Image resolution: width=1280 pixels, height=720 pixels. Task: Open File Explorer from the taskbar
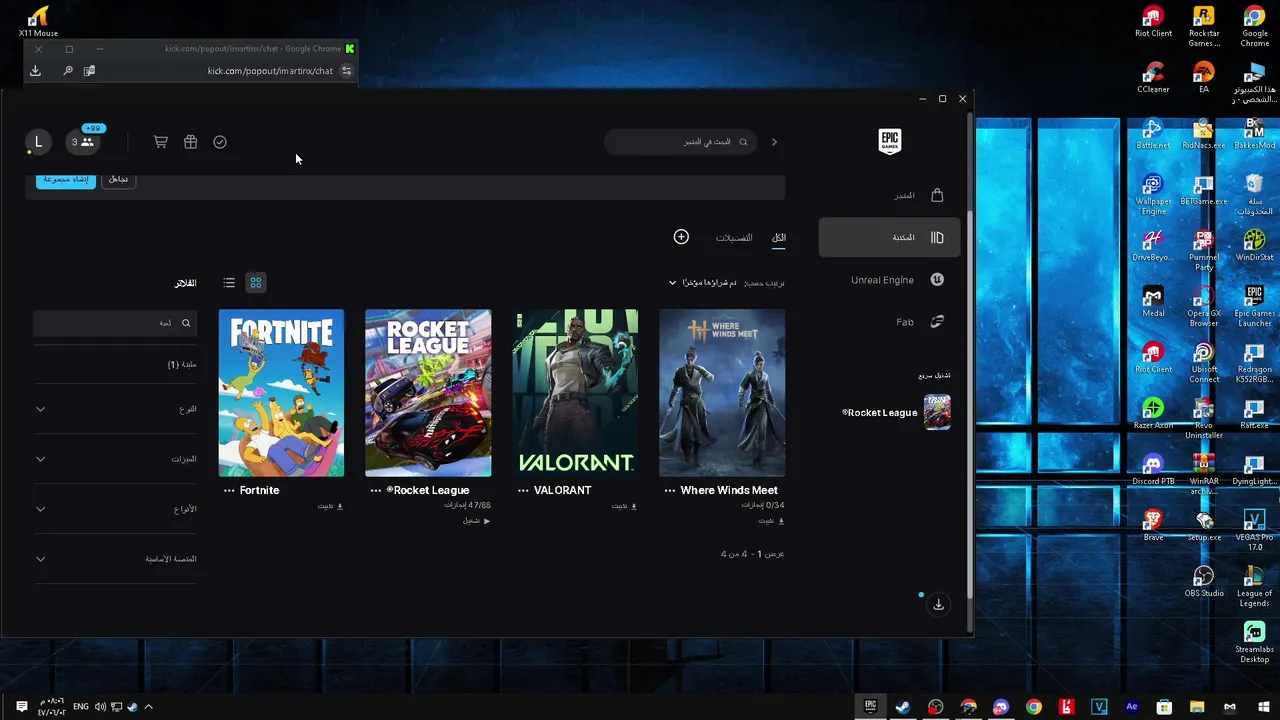[x=1197, y=707]
